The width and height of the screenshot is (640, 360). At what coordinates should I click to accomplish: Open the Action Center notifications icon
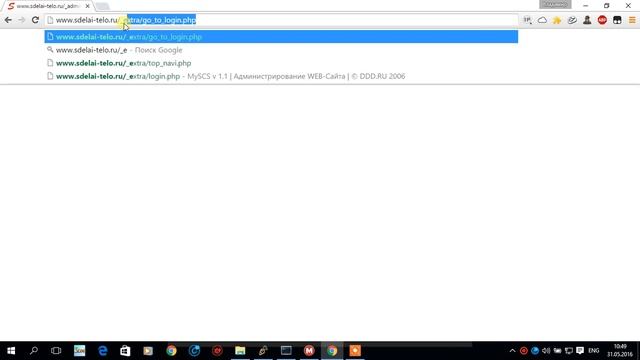[580, 351]
